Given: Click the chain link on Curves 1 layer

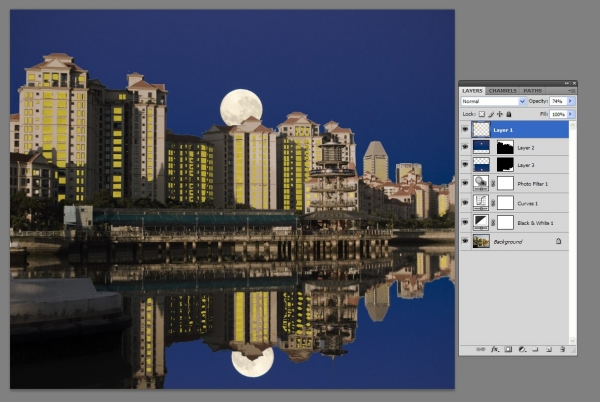Looking at the screenshot, I should pos(493,203).
